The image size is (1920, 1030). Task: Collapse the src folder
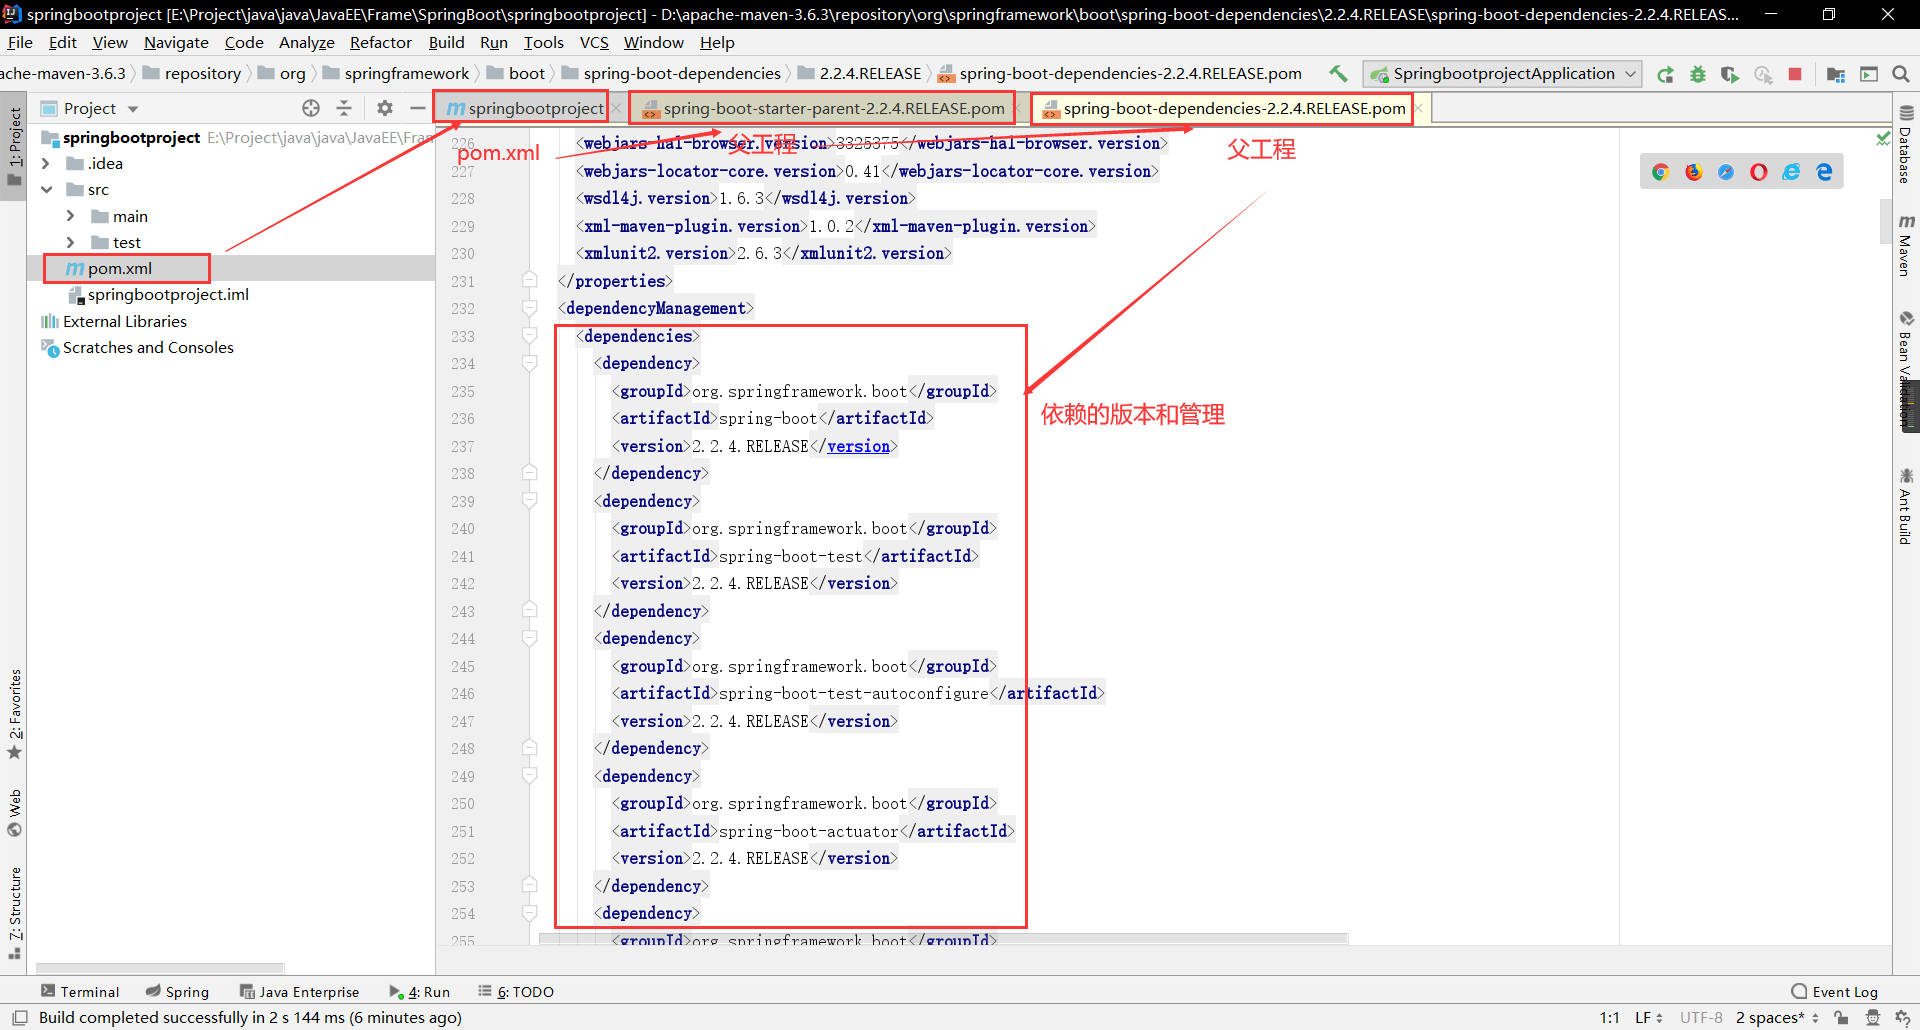click(46, 190)
